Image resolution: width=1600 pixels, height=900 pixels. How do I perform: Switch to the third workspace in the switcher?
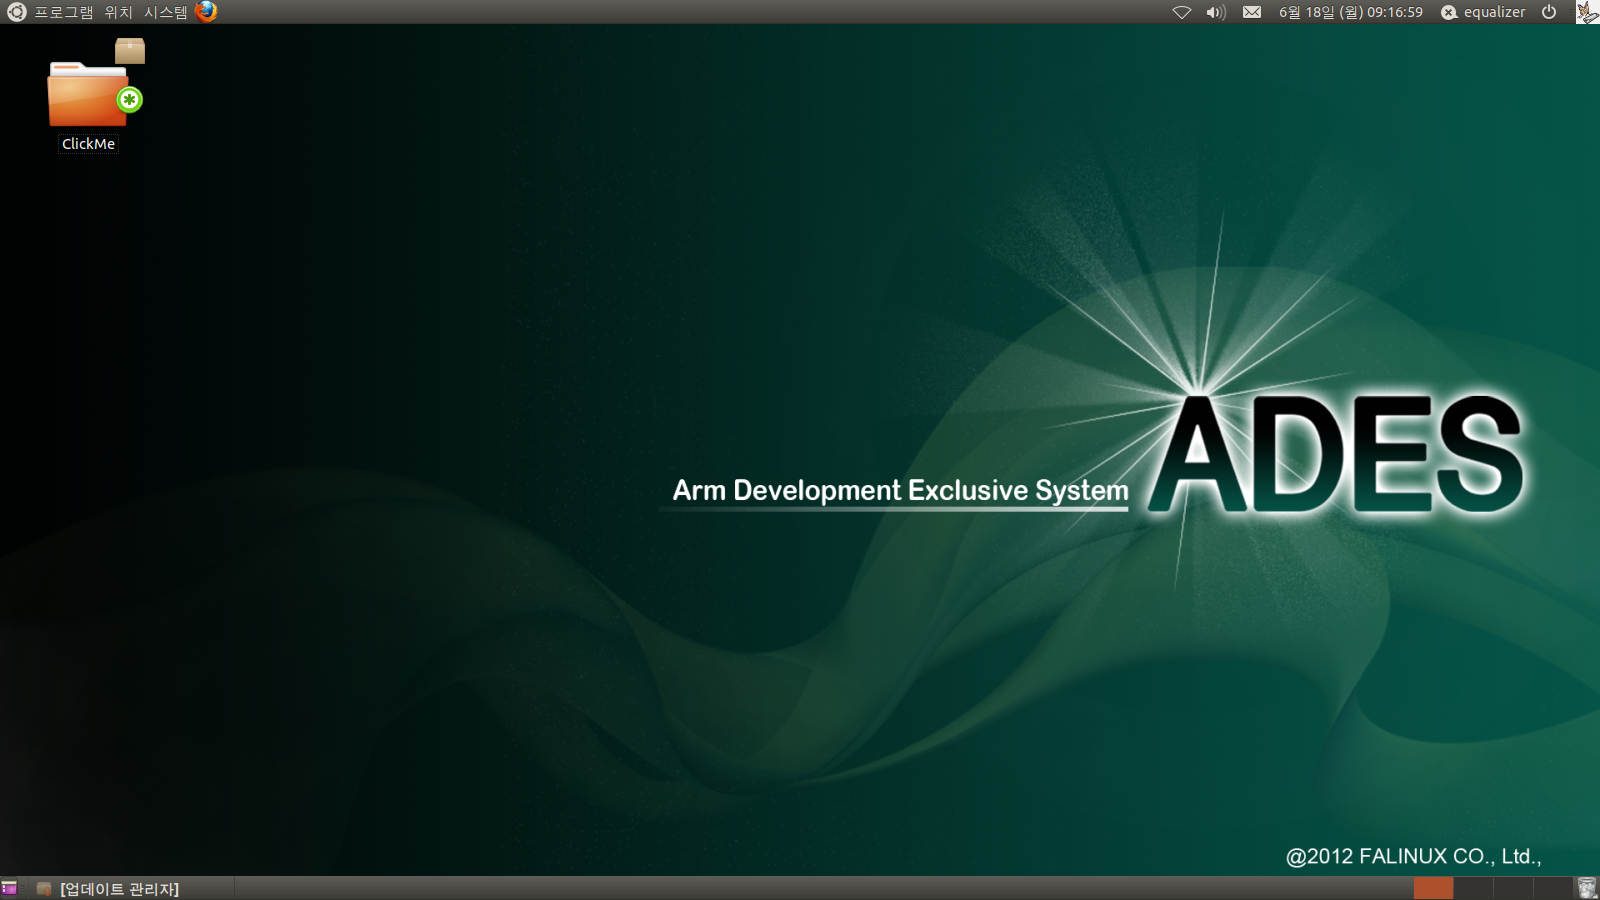(1513, 888)
